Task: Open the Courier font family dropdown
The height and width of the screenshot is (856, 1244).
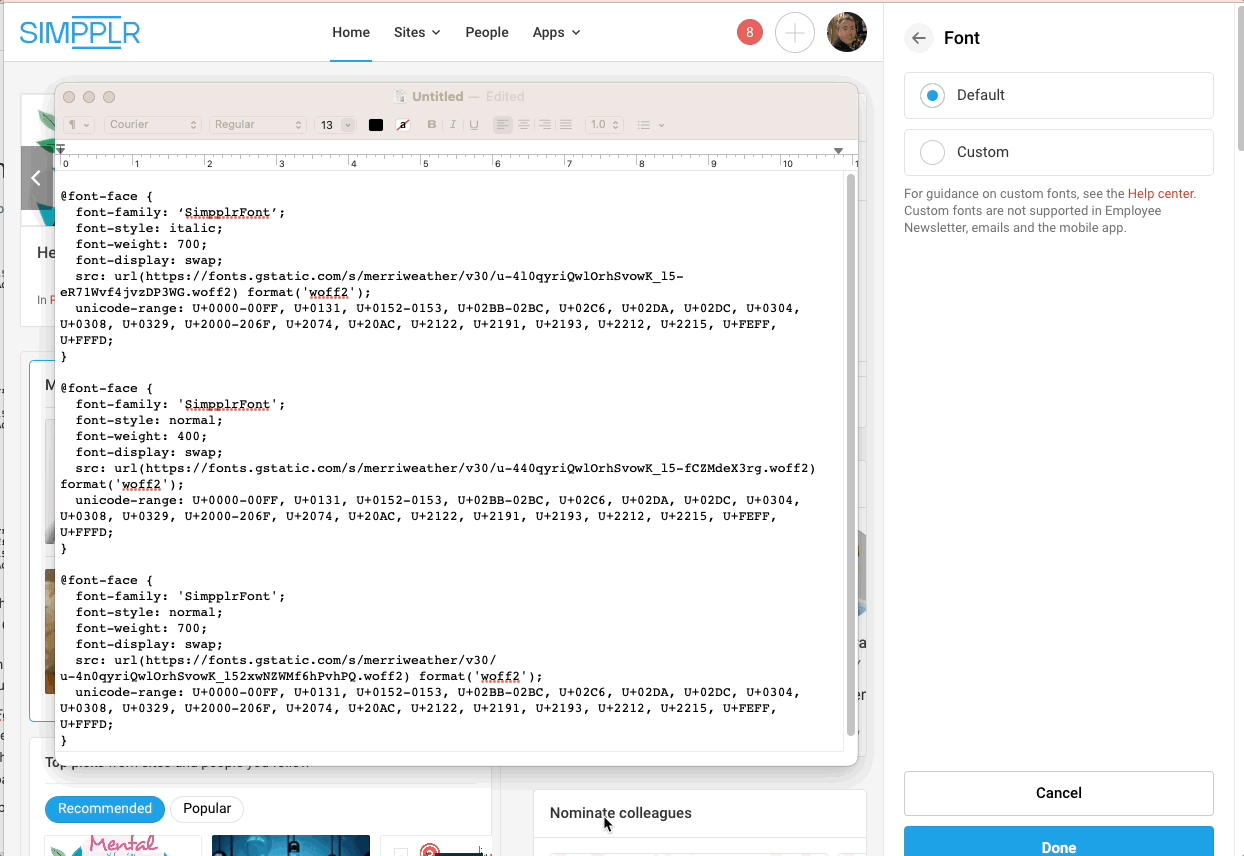Action: 152,124
